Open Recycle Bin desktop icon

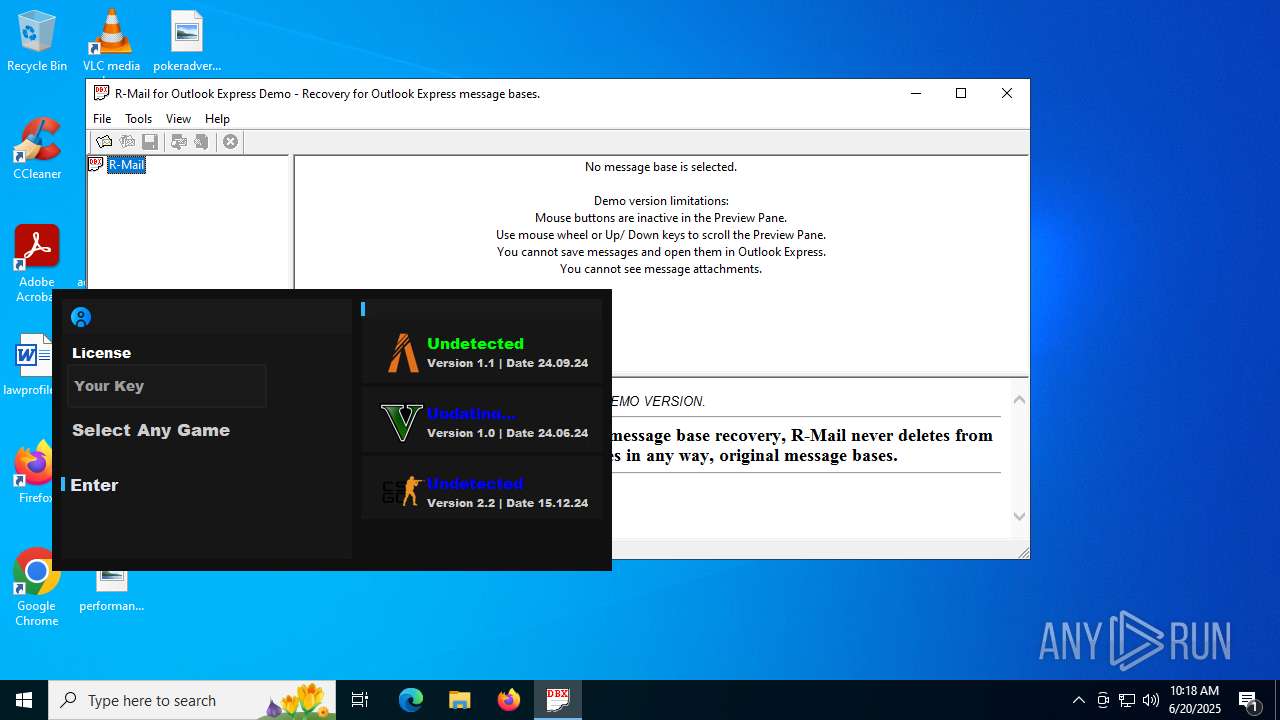[x=37, y=41]
